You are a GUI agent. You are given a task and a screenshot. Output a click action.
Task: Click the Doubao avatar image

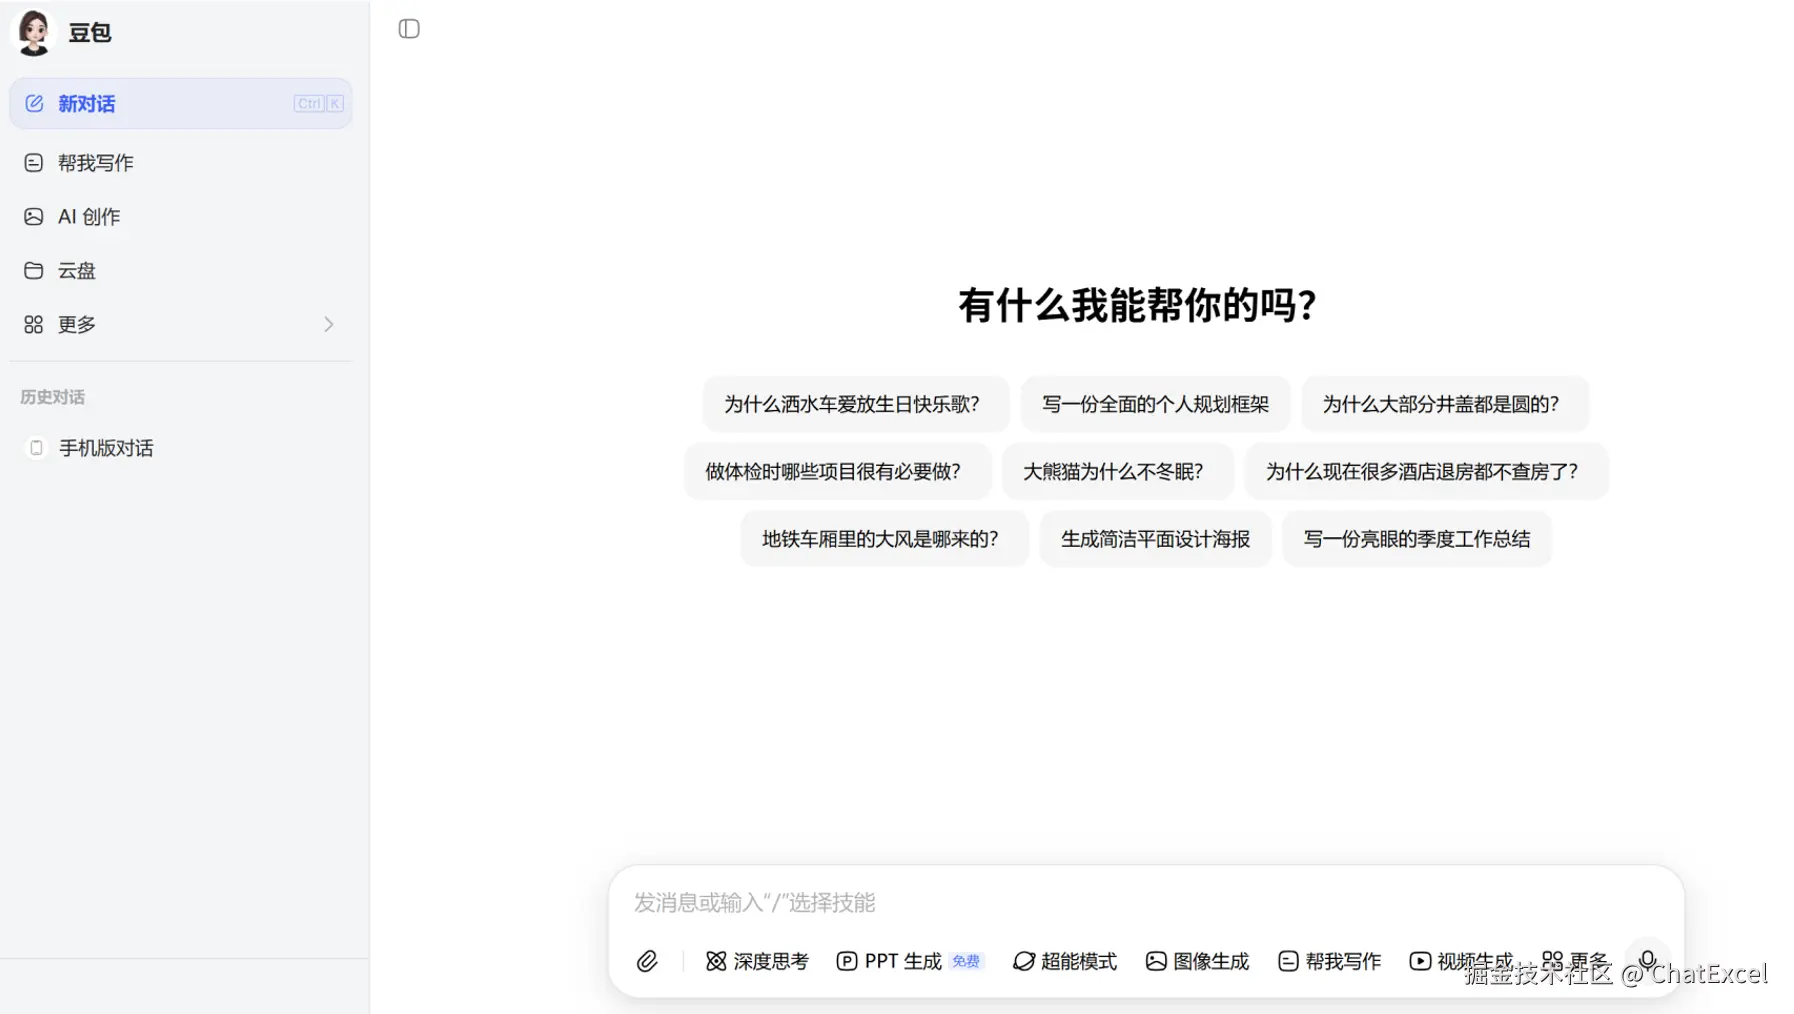(x=34, y=32)
